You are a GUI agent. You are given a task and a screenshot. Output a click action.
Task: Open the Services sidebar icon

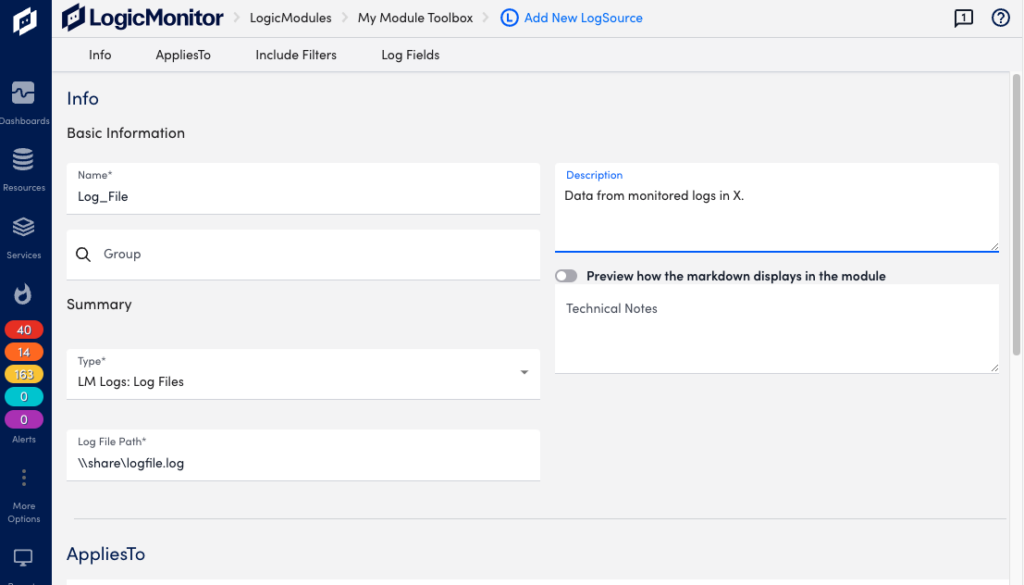point(24,227)
